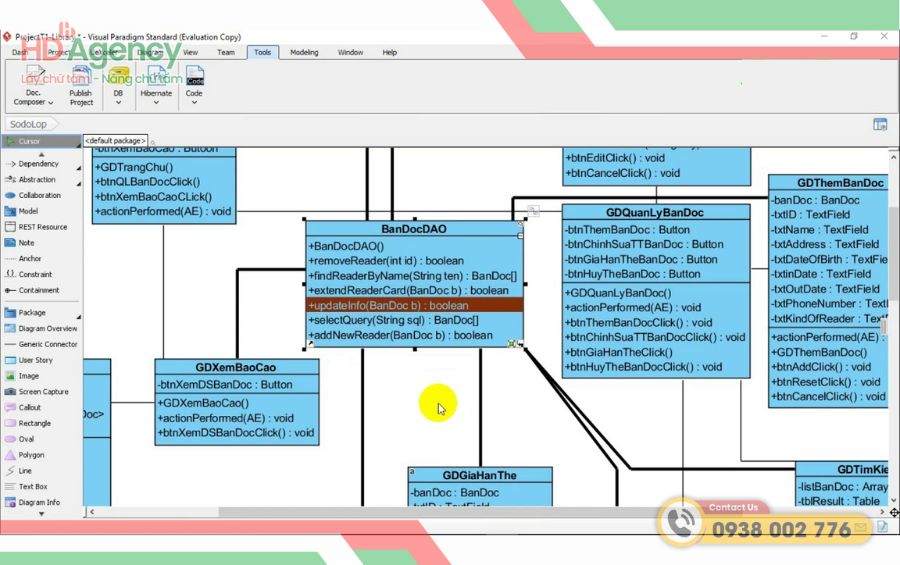
Task: Open the Doc. Composer tool
Action: [x=33, y=85]
